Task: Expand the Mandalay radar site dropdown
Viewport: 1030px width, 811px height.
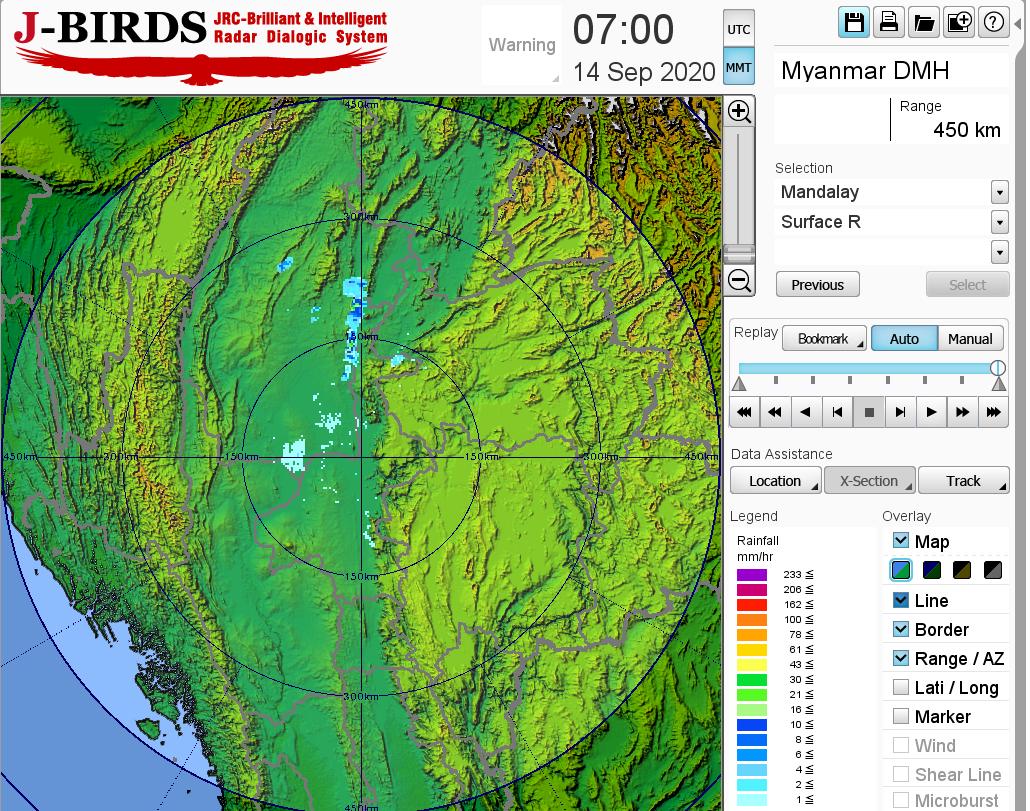Action: (999, 192)
